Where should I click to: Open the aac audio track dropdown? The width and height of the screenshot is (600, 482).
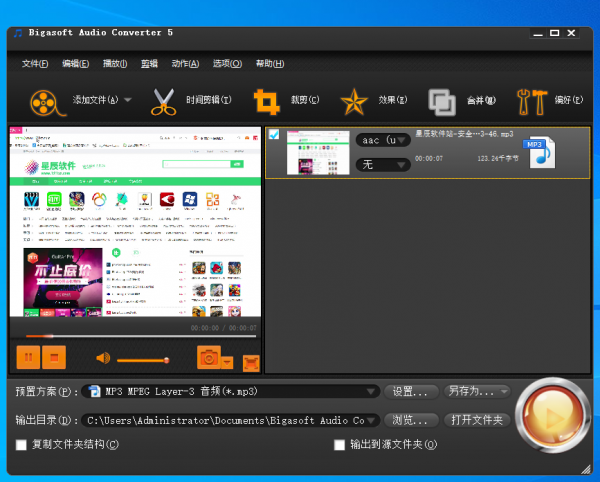(x=383, y=140)
